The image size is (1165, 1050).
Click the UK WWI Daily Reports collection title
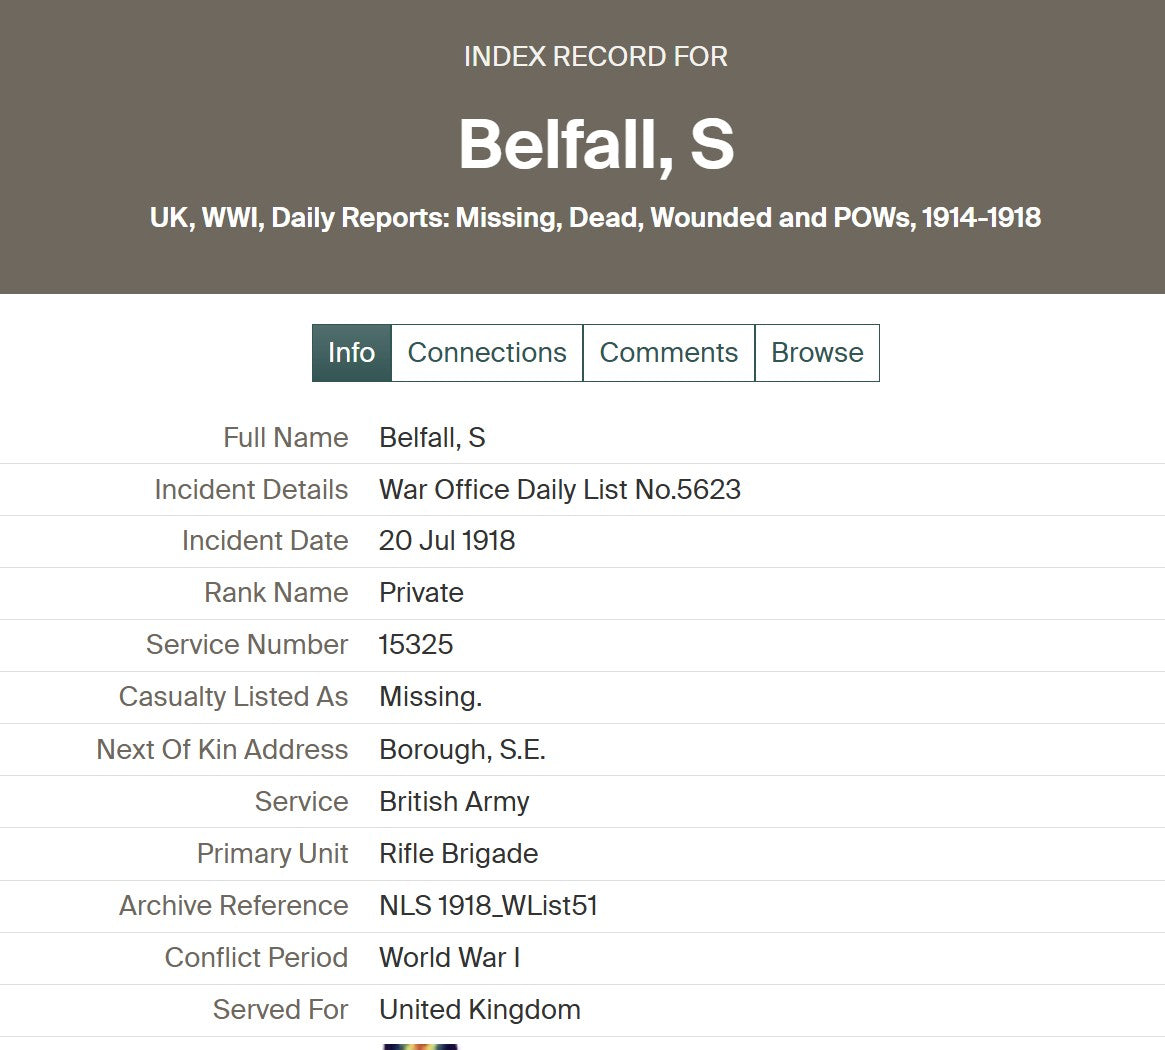point(595,218)
